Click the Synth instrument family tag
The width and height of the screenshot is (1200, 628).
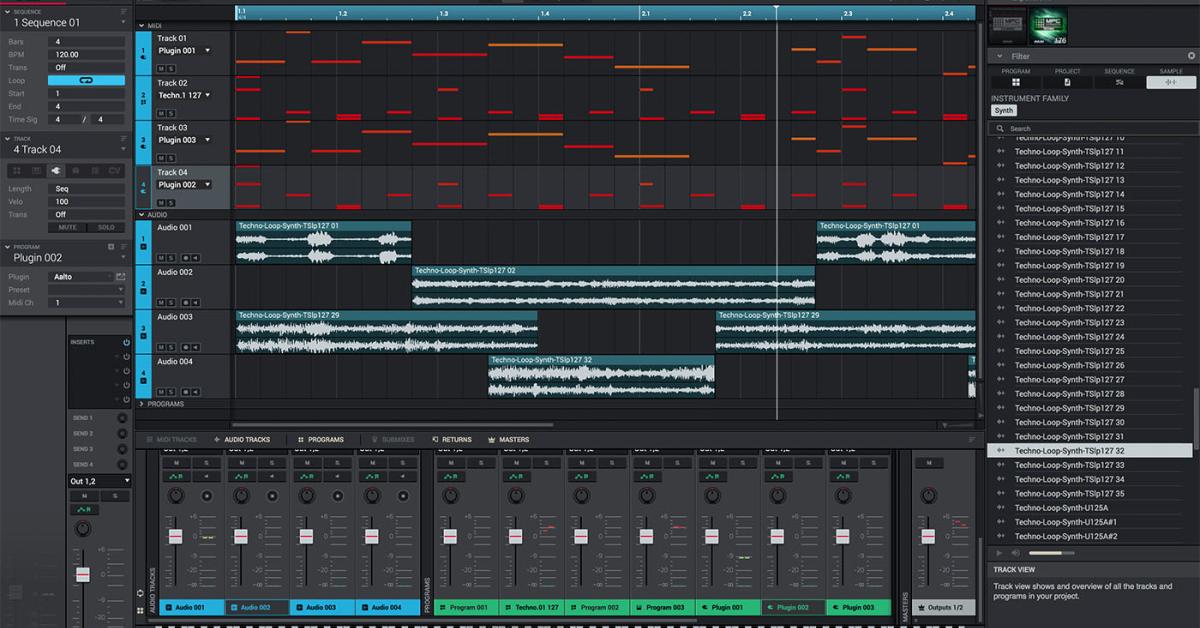(x=1003, y=111)
